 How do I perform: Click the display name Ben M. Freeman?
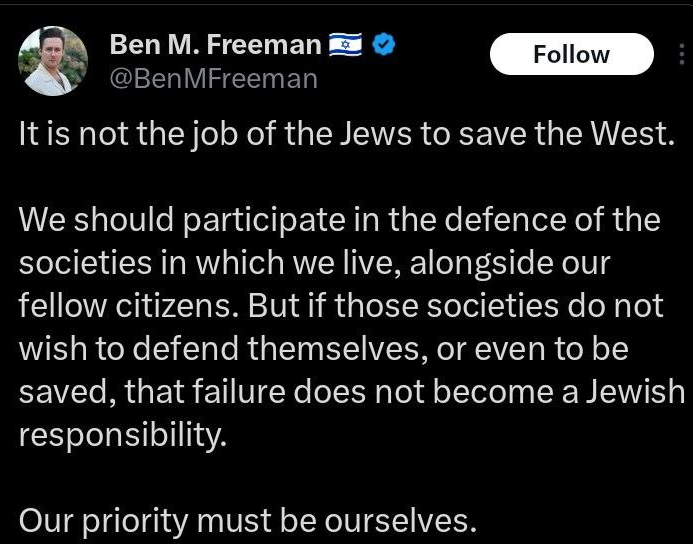point(214,46)
